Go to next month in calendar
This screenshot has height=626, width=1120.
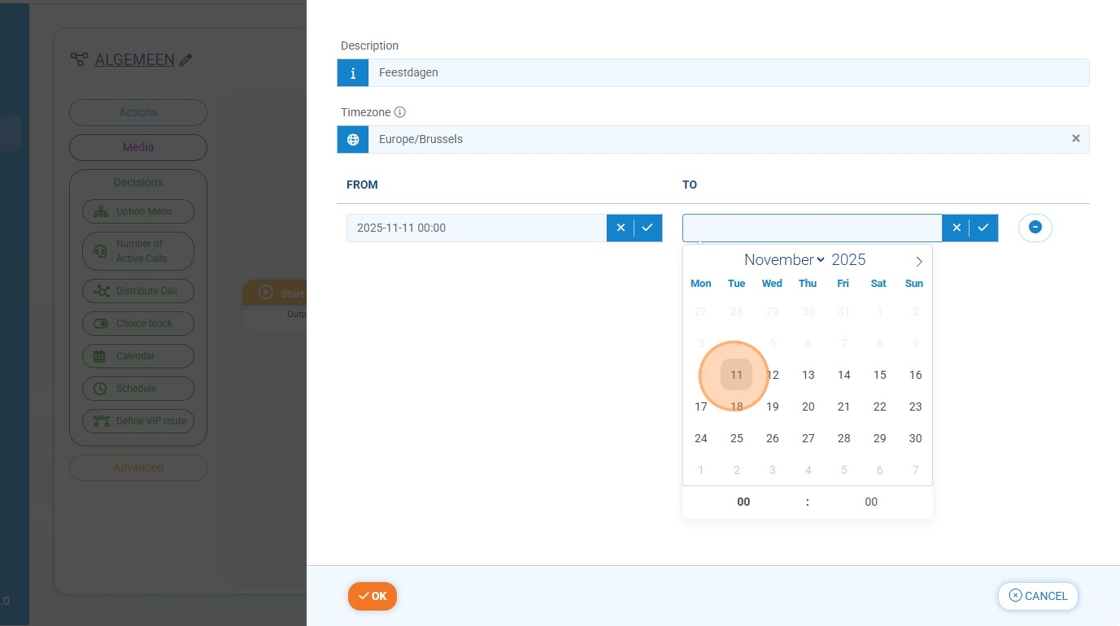tap(919, 262)
